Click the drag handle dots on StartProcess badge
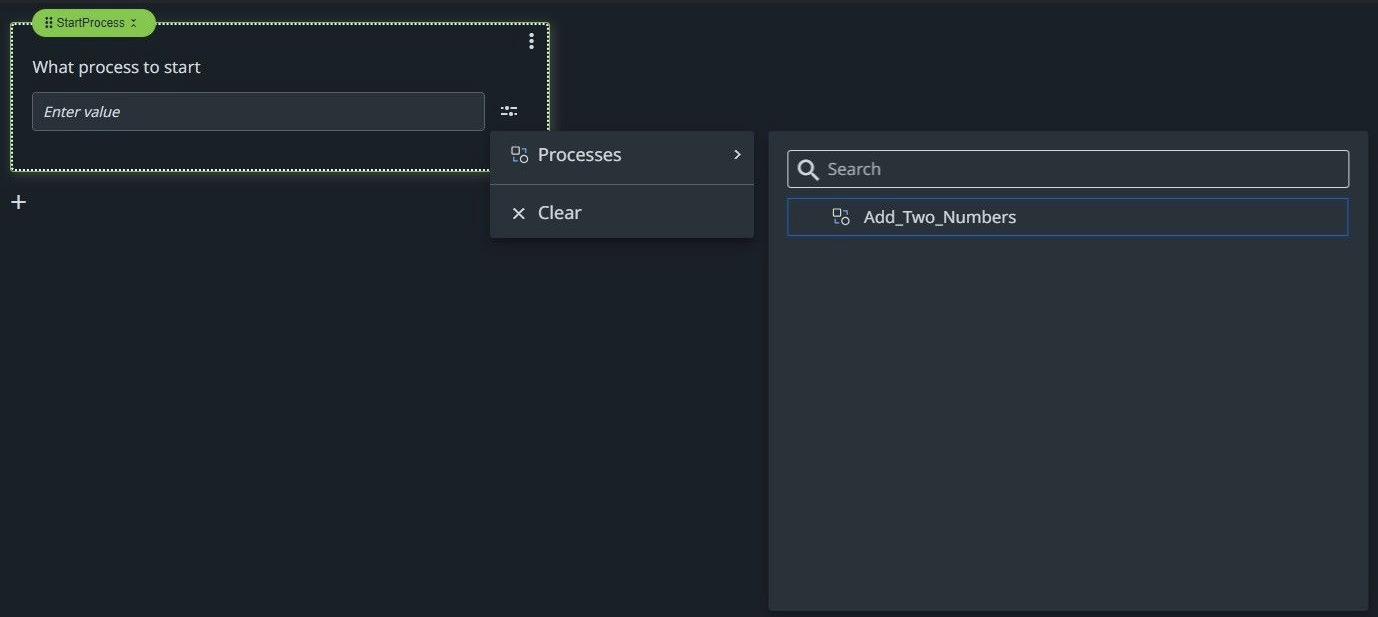 [x=46, y=21]
